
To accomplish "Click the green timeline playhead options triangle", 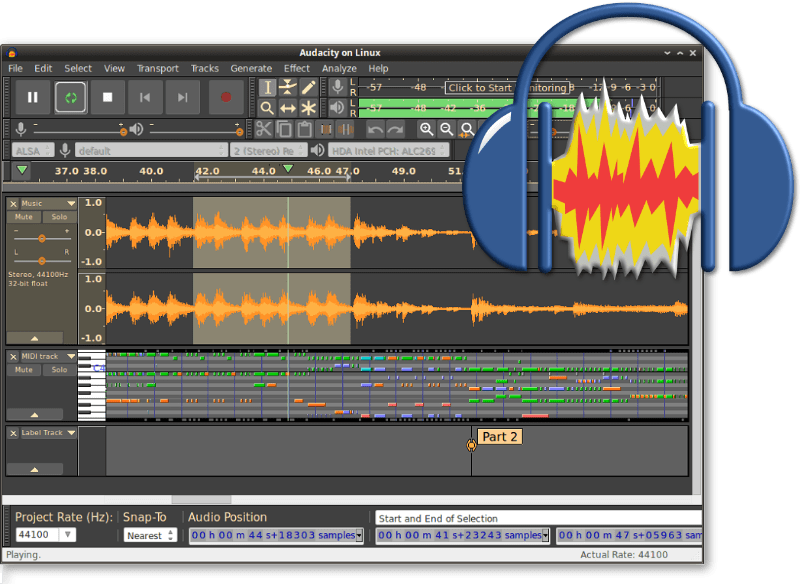I will (x=22, y=170).
